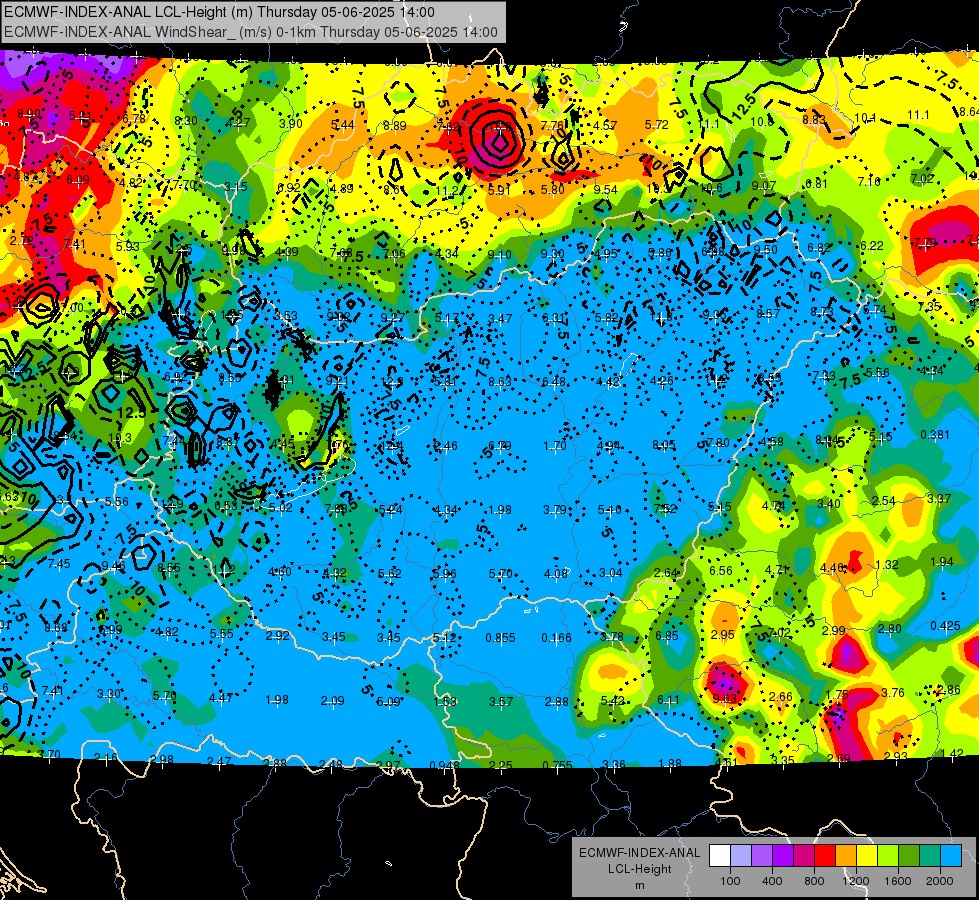Click the map value '9.07'

764,185
